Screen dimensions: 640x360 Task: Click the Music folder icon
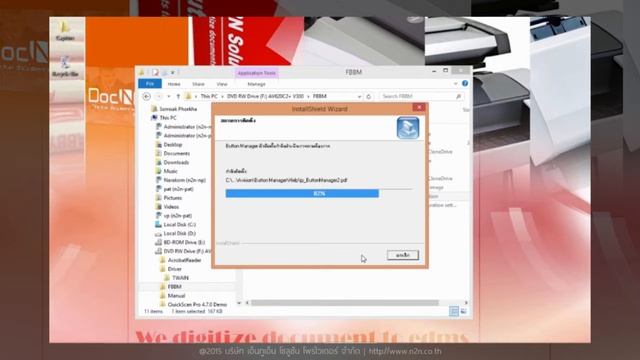(159, 171)
